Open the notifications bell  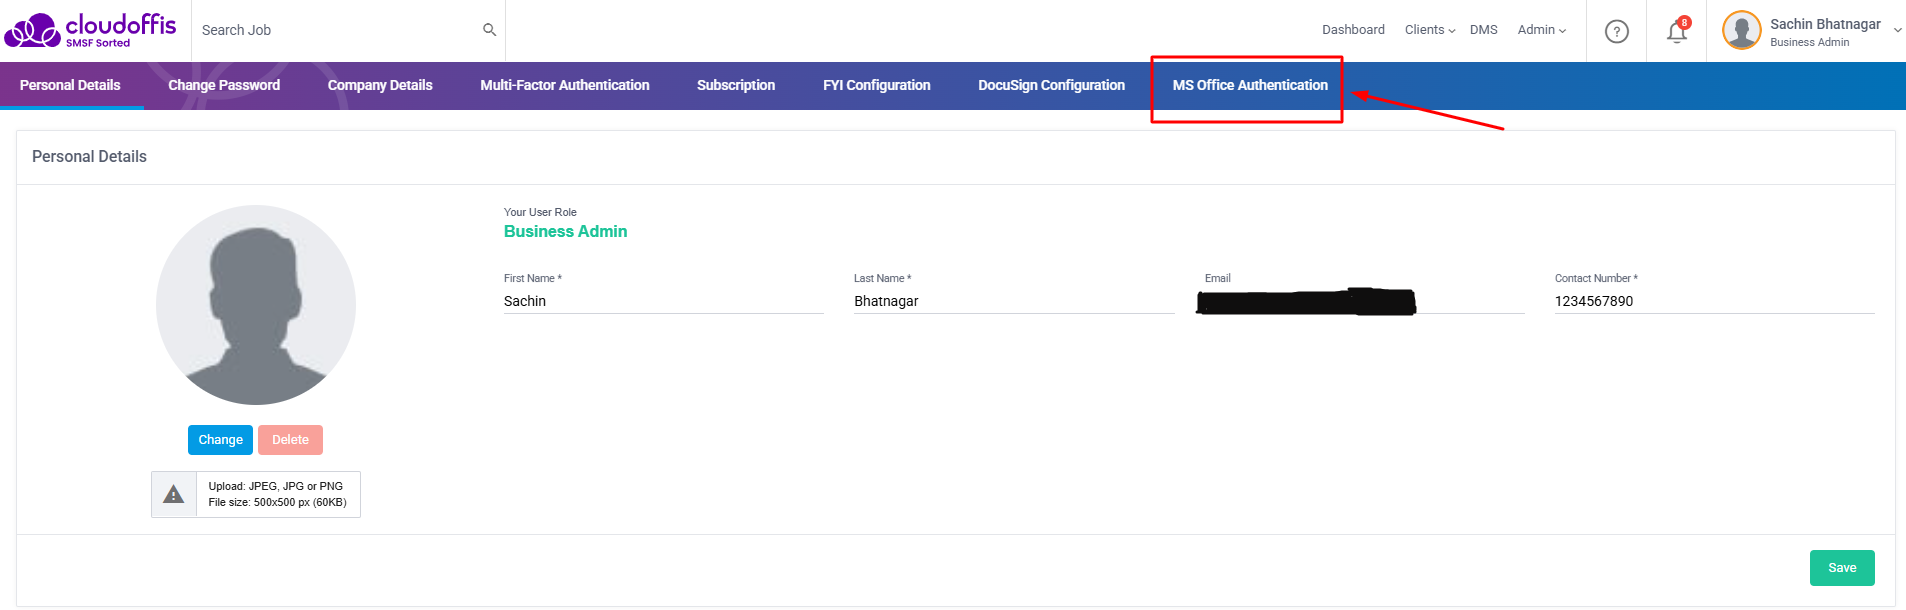[x=1677, y=32]
